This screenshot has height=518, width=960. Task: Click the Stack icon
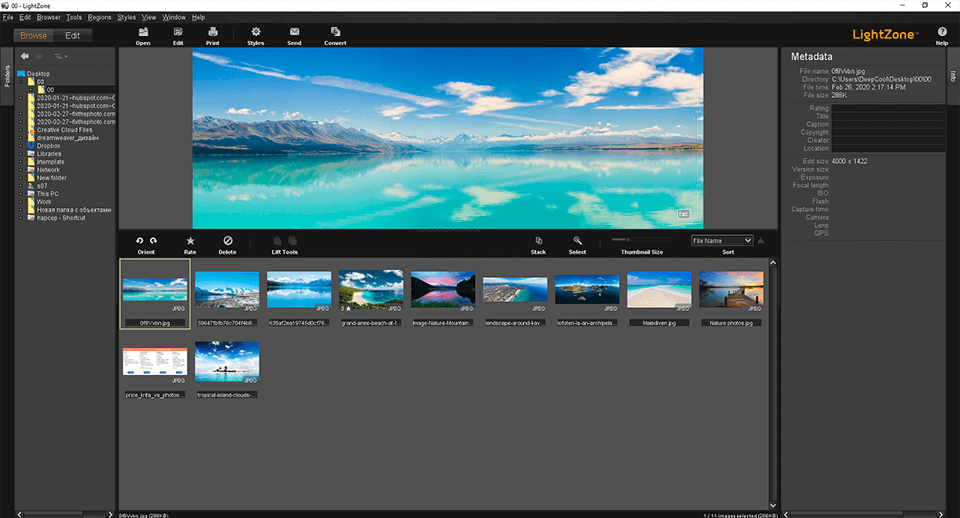[539, 241]
